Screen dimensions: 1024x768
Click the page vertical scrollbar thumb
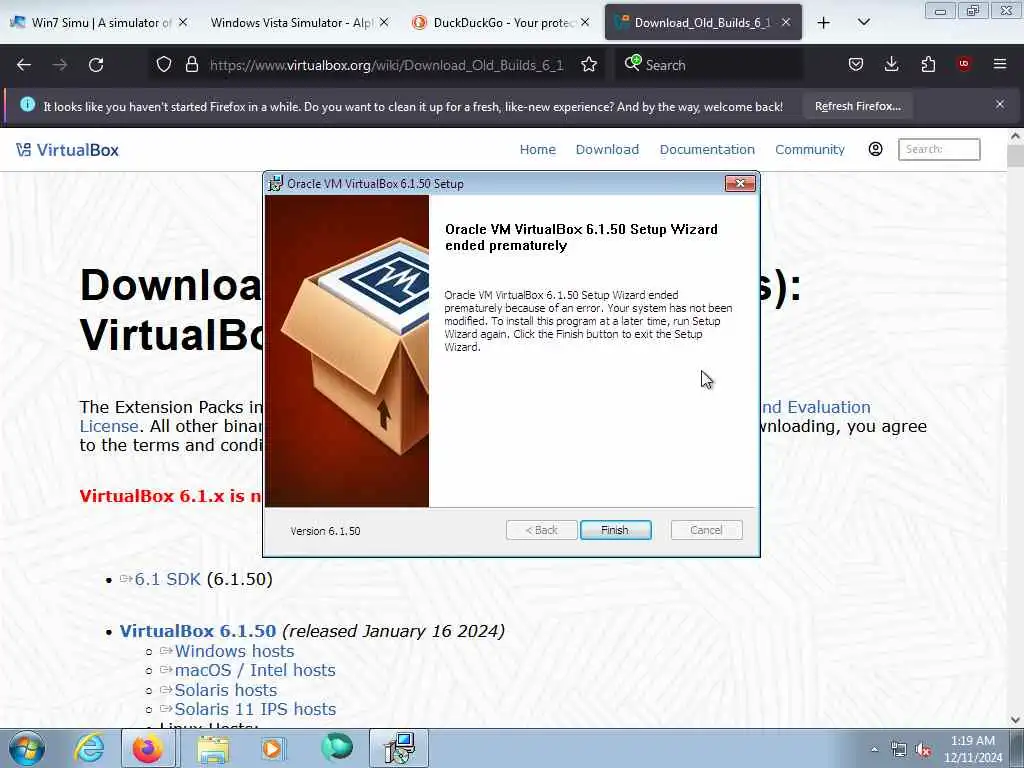click(x=1015, y=157)
